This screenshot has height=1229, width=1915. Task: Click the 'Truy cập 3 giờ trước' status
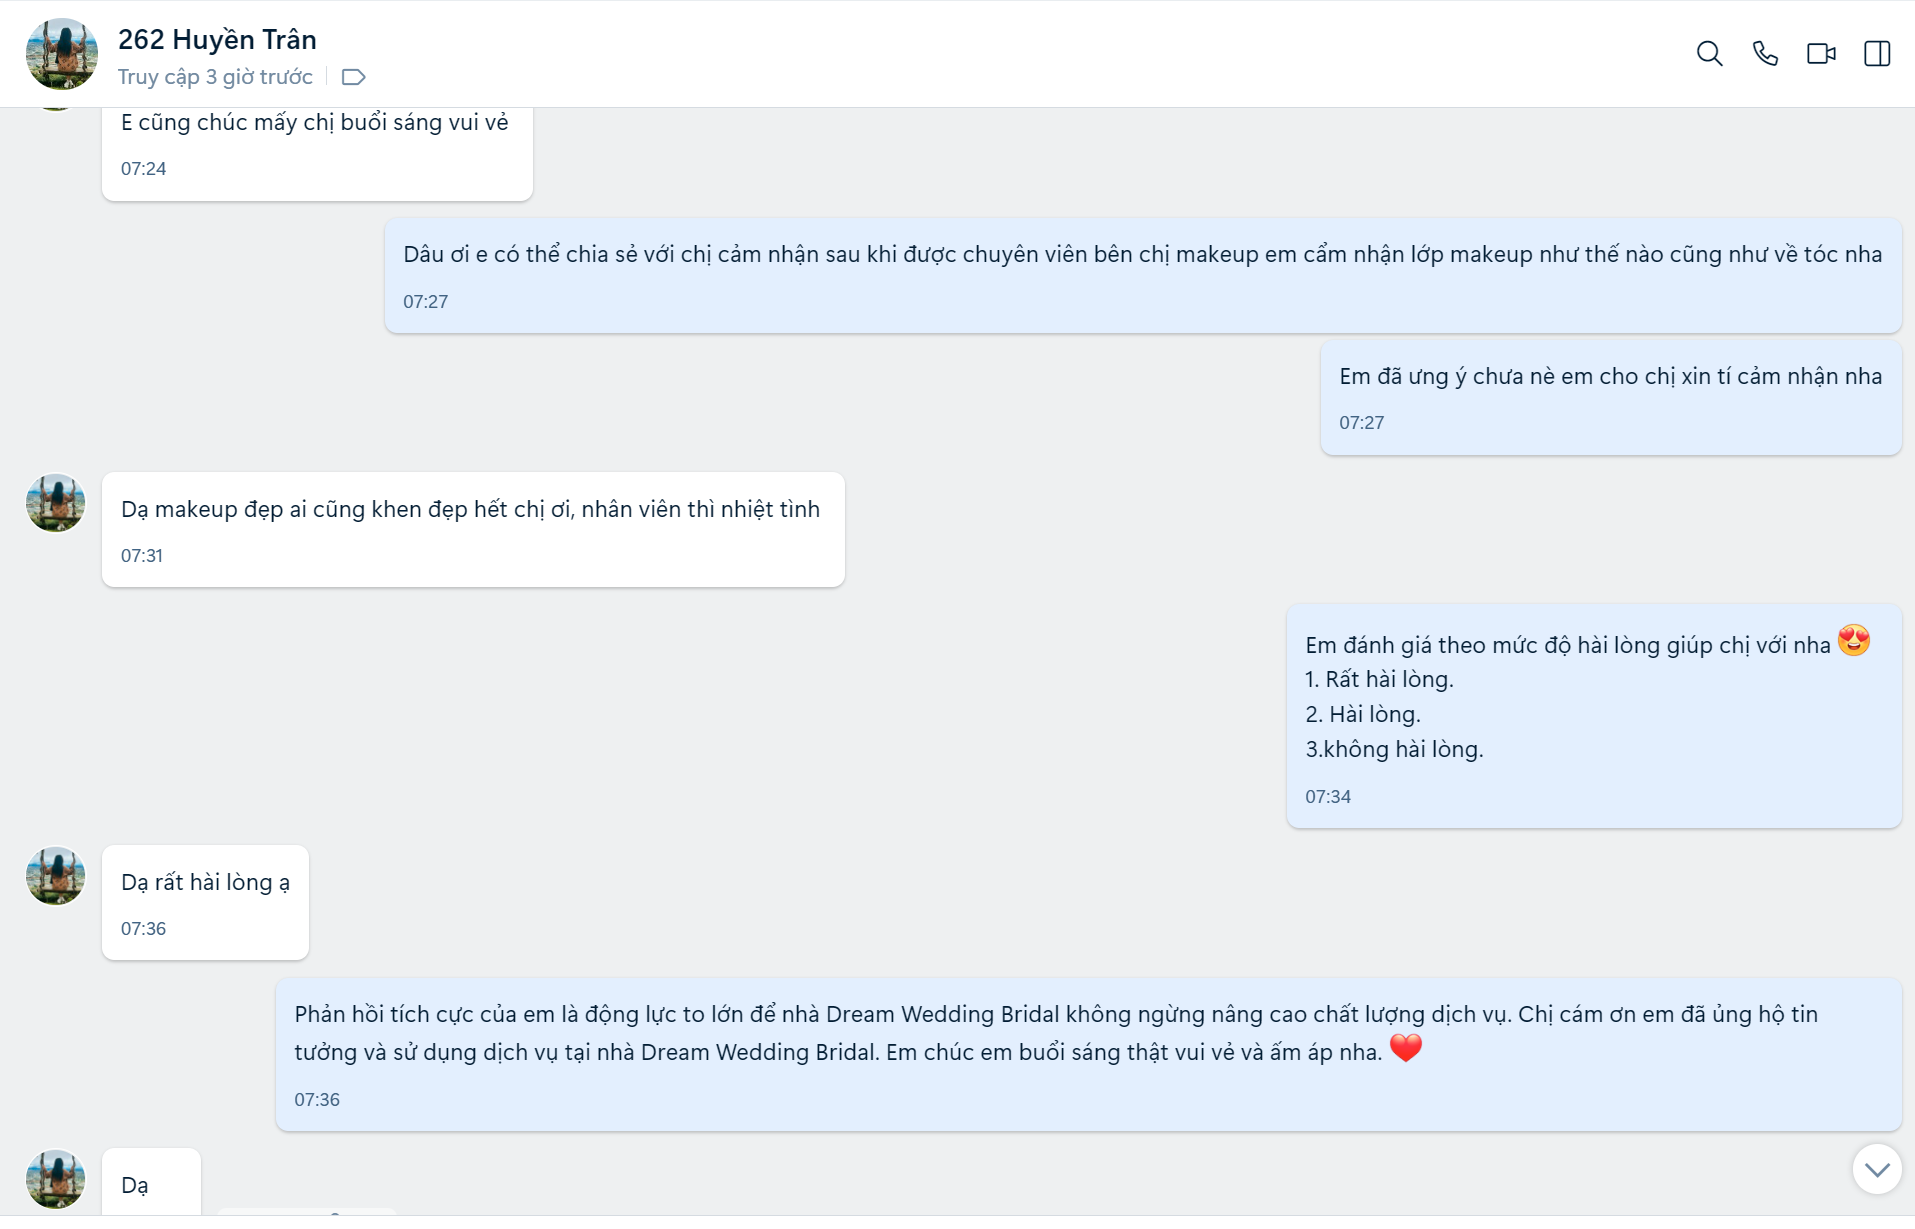[215, 77]
